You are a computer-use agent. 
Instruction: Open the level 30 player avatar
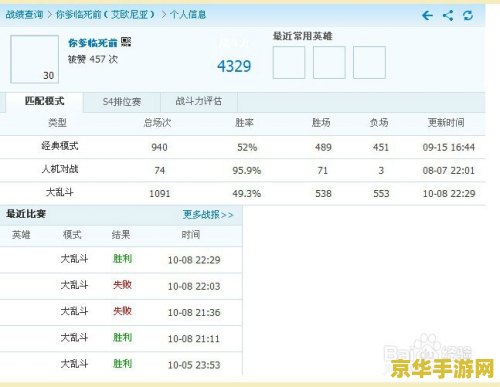click(34, 59)
